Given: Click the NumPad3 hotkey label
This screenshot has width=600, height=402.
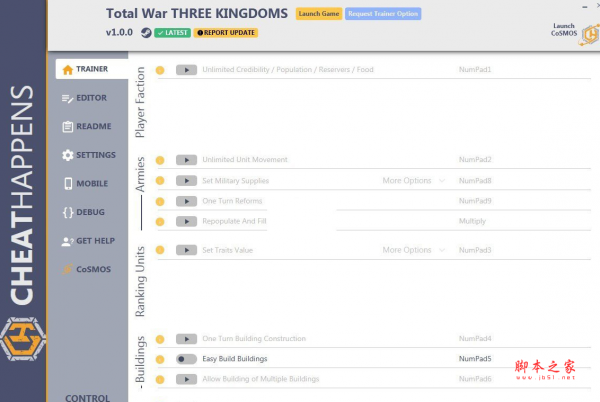Looking at the screenshot, I should tap(475, 250).
